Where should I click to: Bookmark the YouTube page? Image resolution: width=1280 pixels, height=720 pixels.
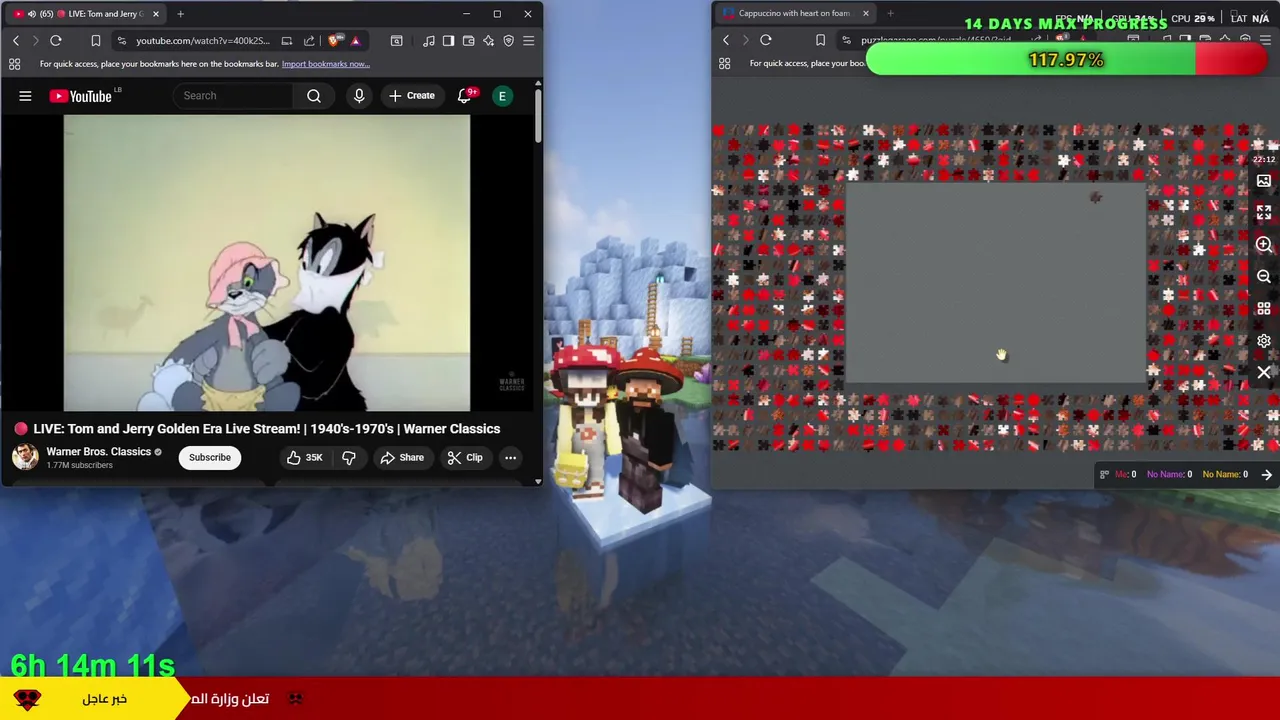pos(96,40)
